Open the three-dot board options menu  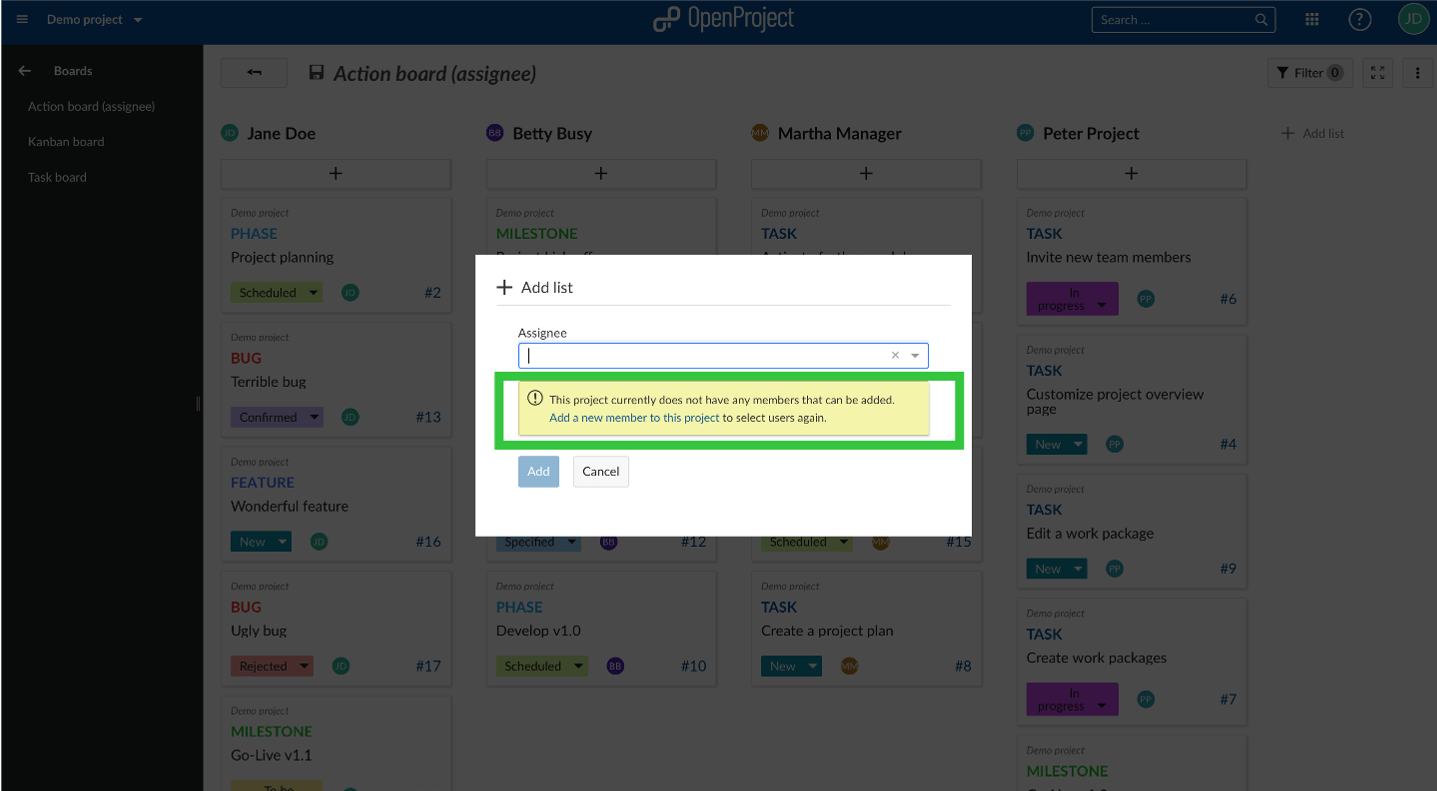tap(1417, 72)
